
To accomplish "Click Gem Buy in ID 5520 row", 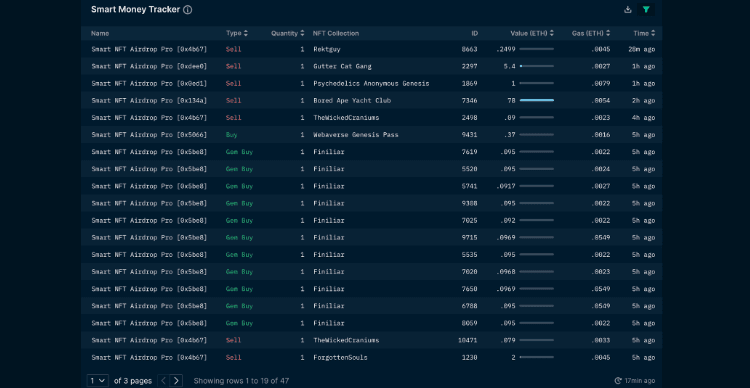I will click(x=239, y=169).
